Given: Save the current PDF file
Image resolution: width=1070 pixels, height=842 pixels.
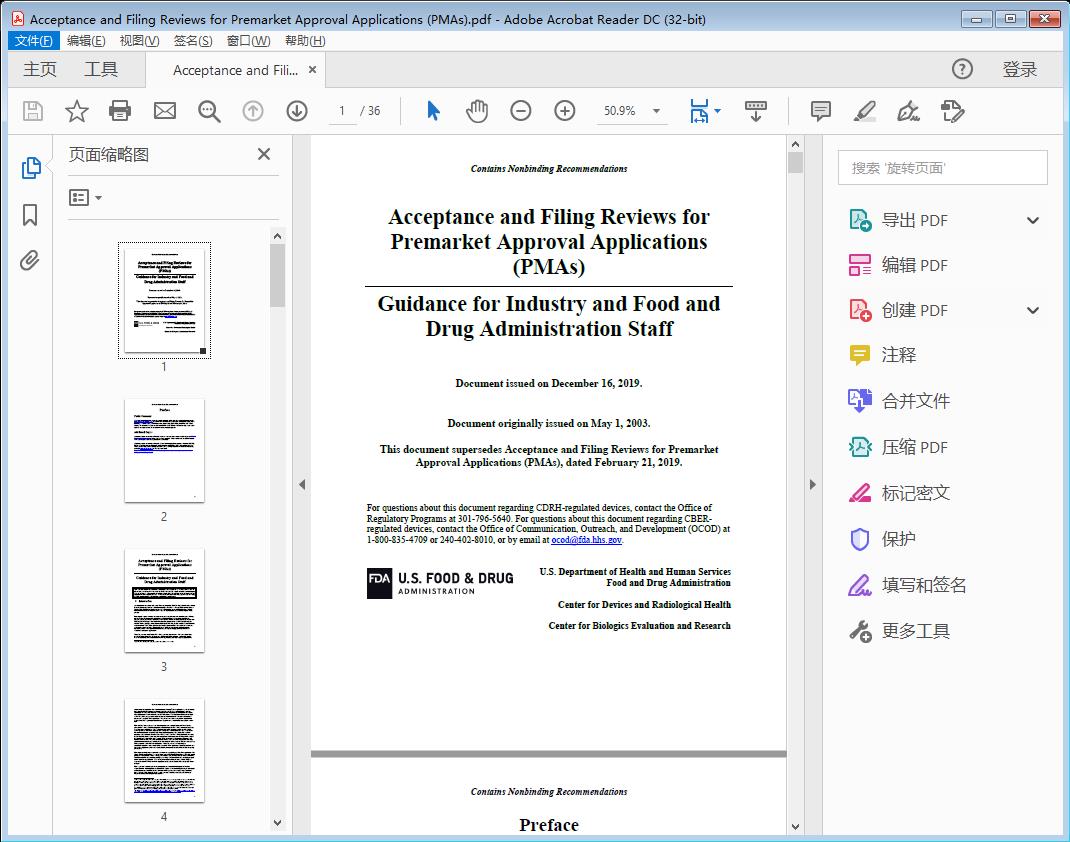Looking at the screenshot, I should pyautogui.click(x=32, y=111).
